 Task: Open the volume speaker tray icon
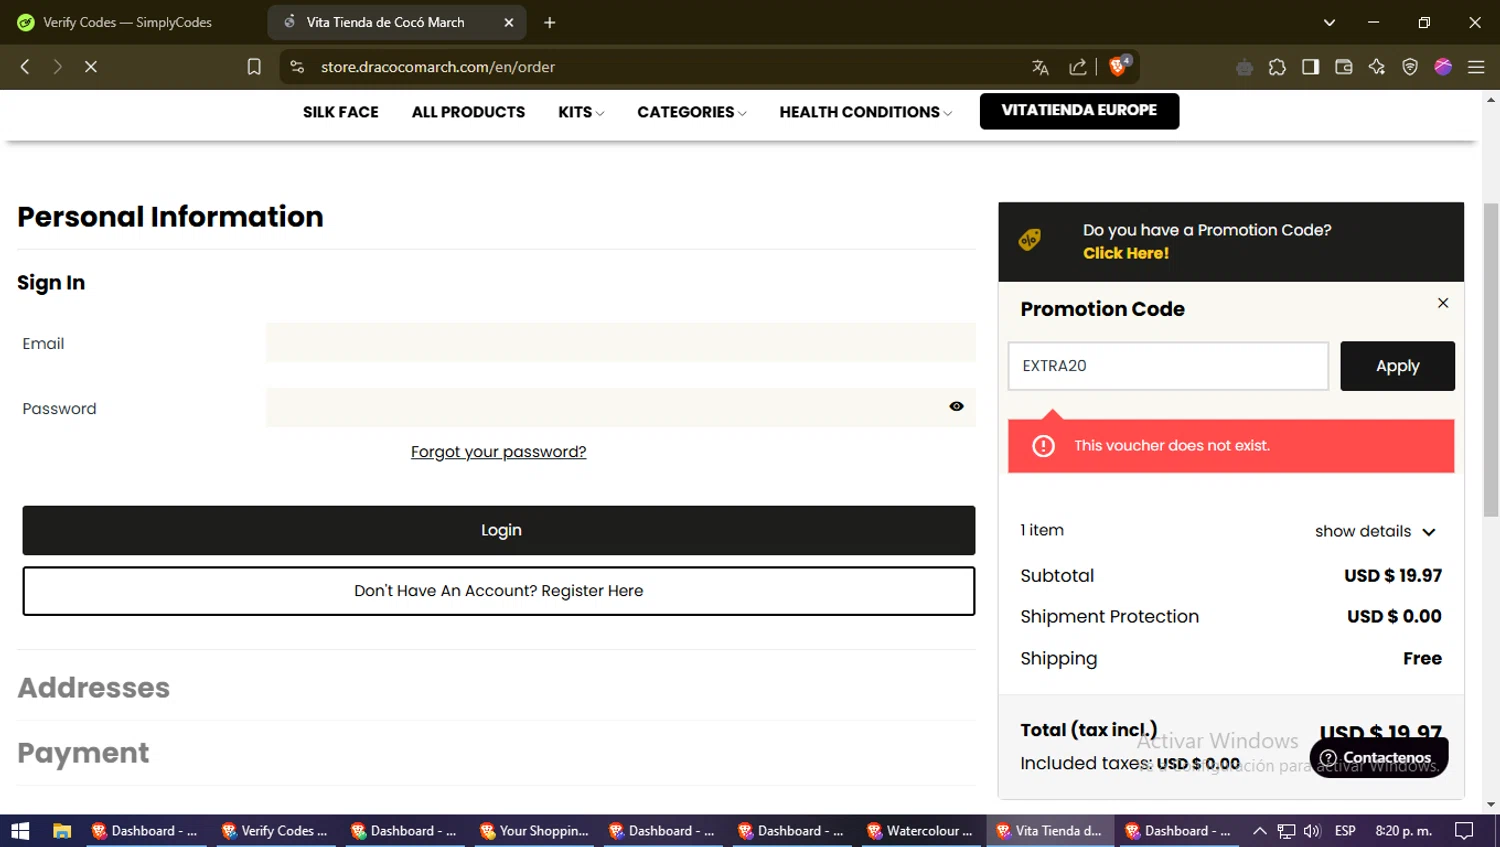pyautogui.click(x=1312, y=831)
